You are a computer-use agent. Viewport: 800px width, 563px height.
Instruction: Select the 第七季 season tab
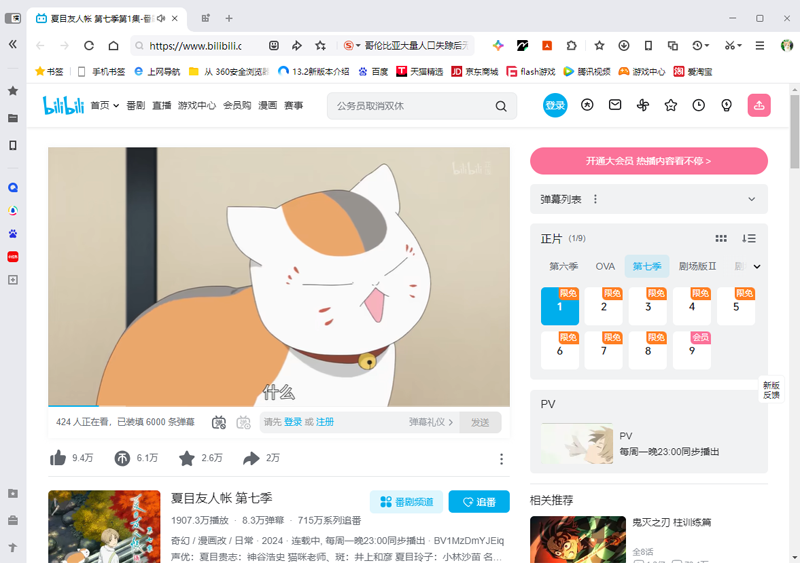point(647,266)
